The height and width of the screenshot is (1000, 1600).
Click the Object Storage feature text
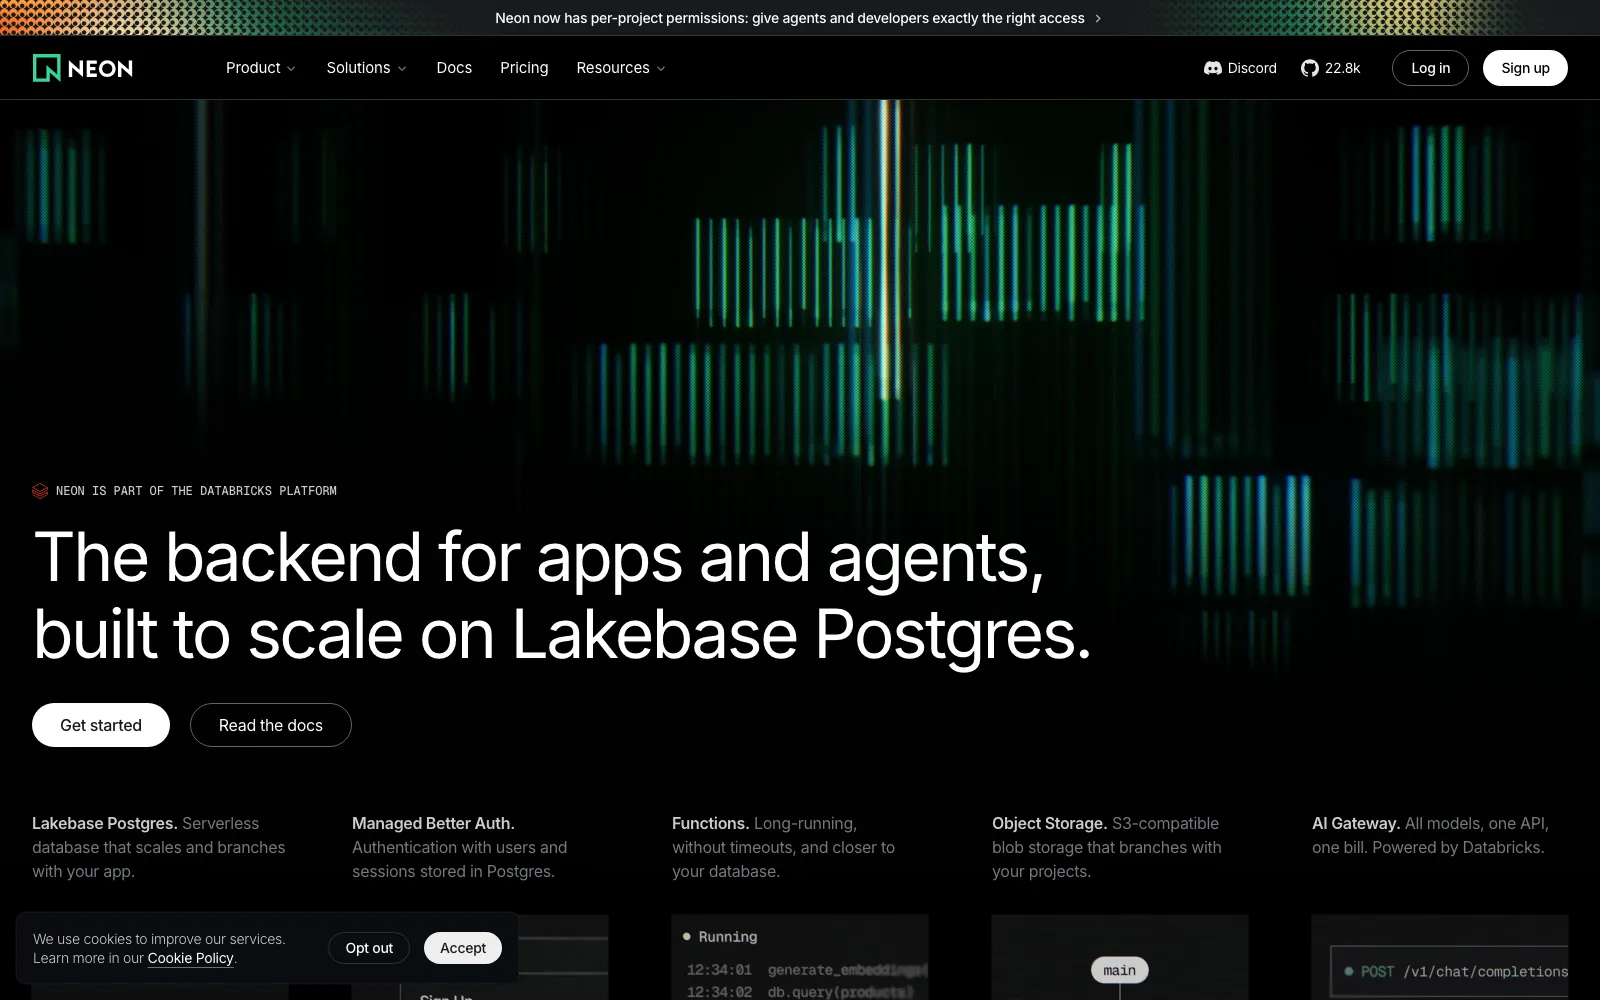[1107, 847]
